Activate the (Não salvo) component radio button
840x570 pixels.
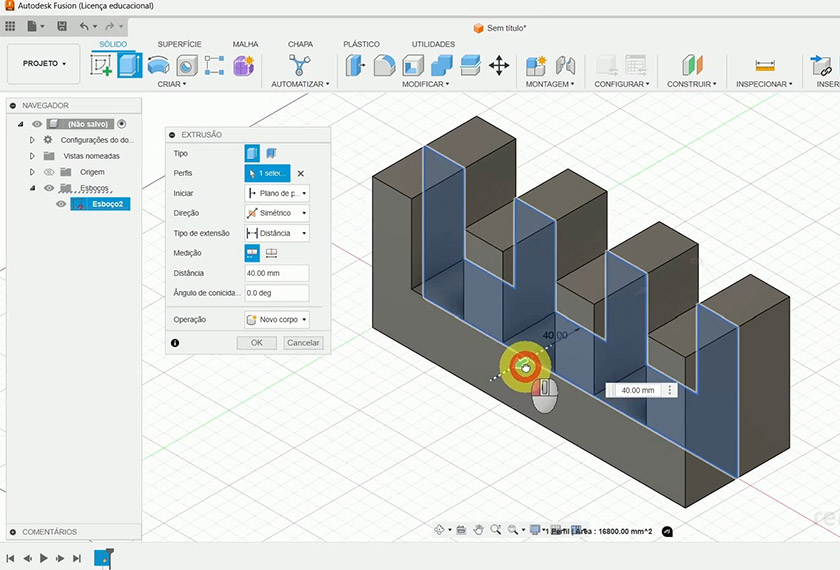121,124
